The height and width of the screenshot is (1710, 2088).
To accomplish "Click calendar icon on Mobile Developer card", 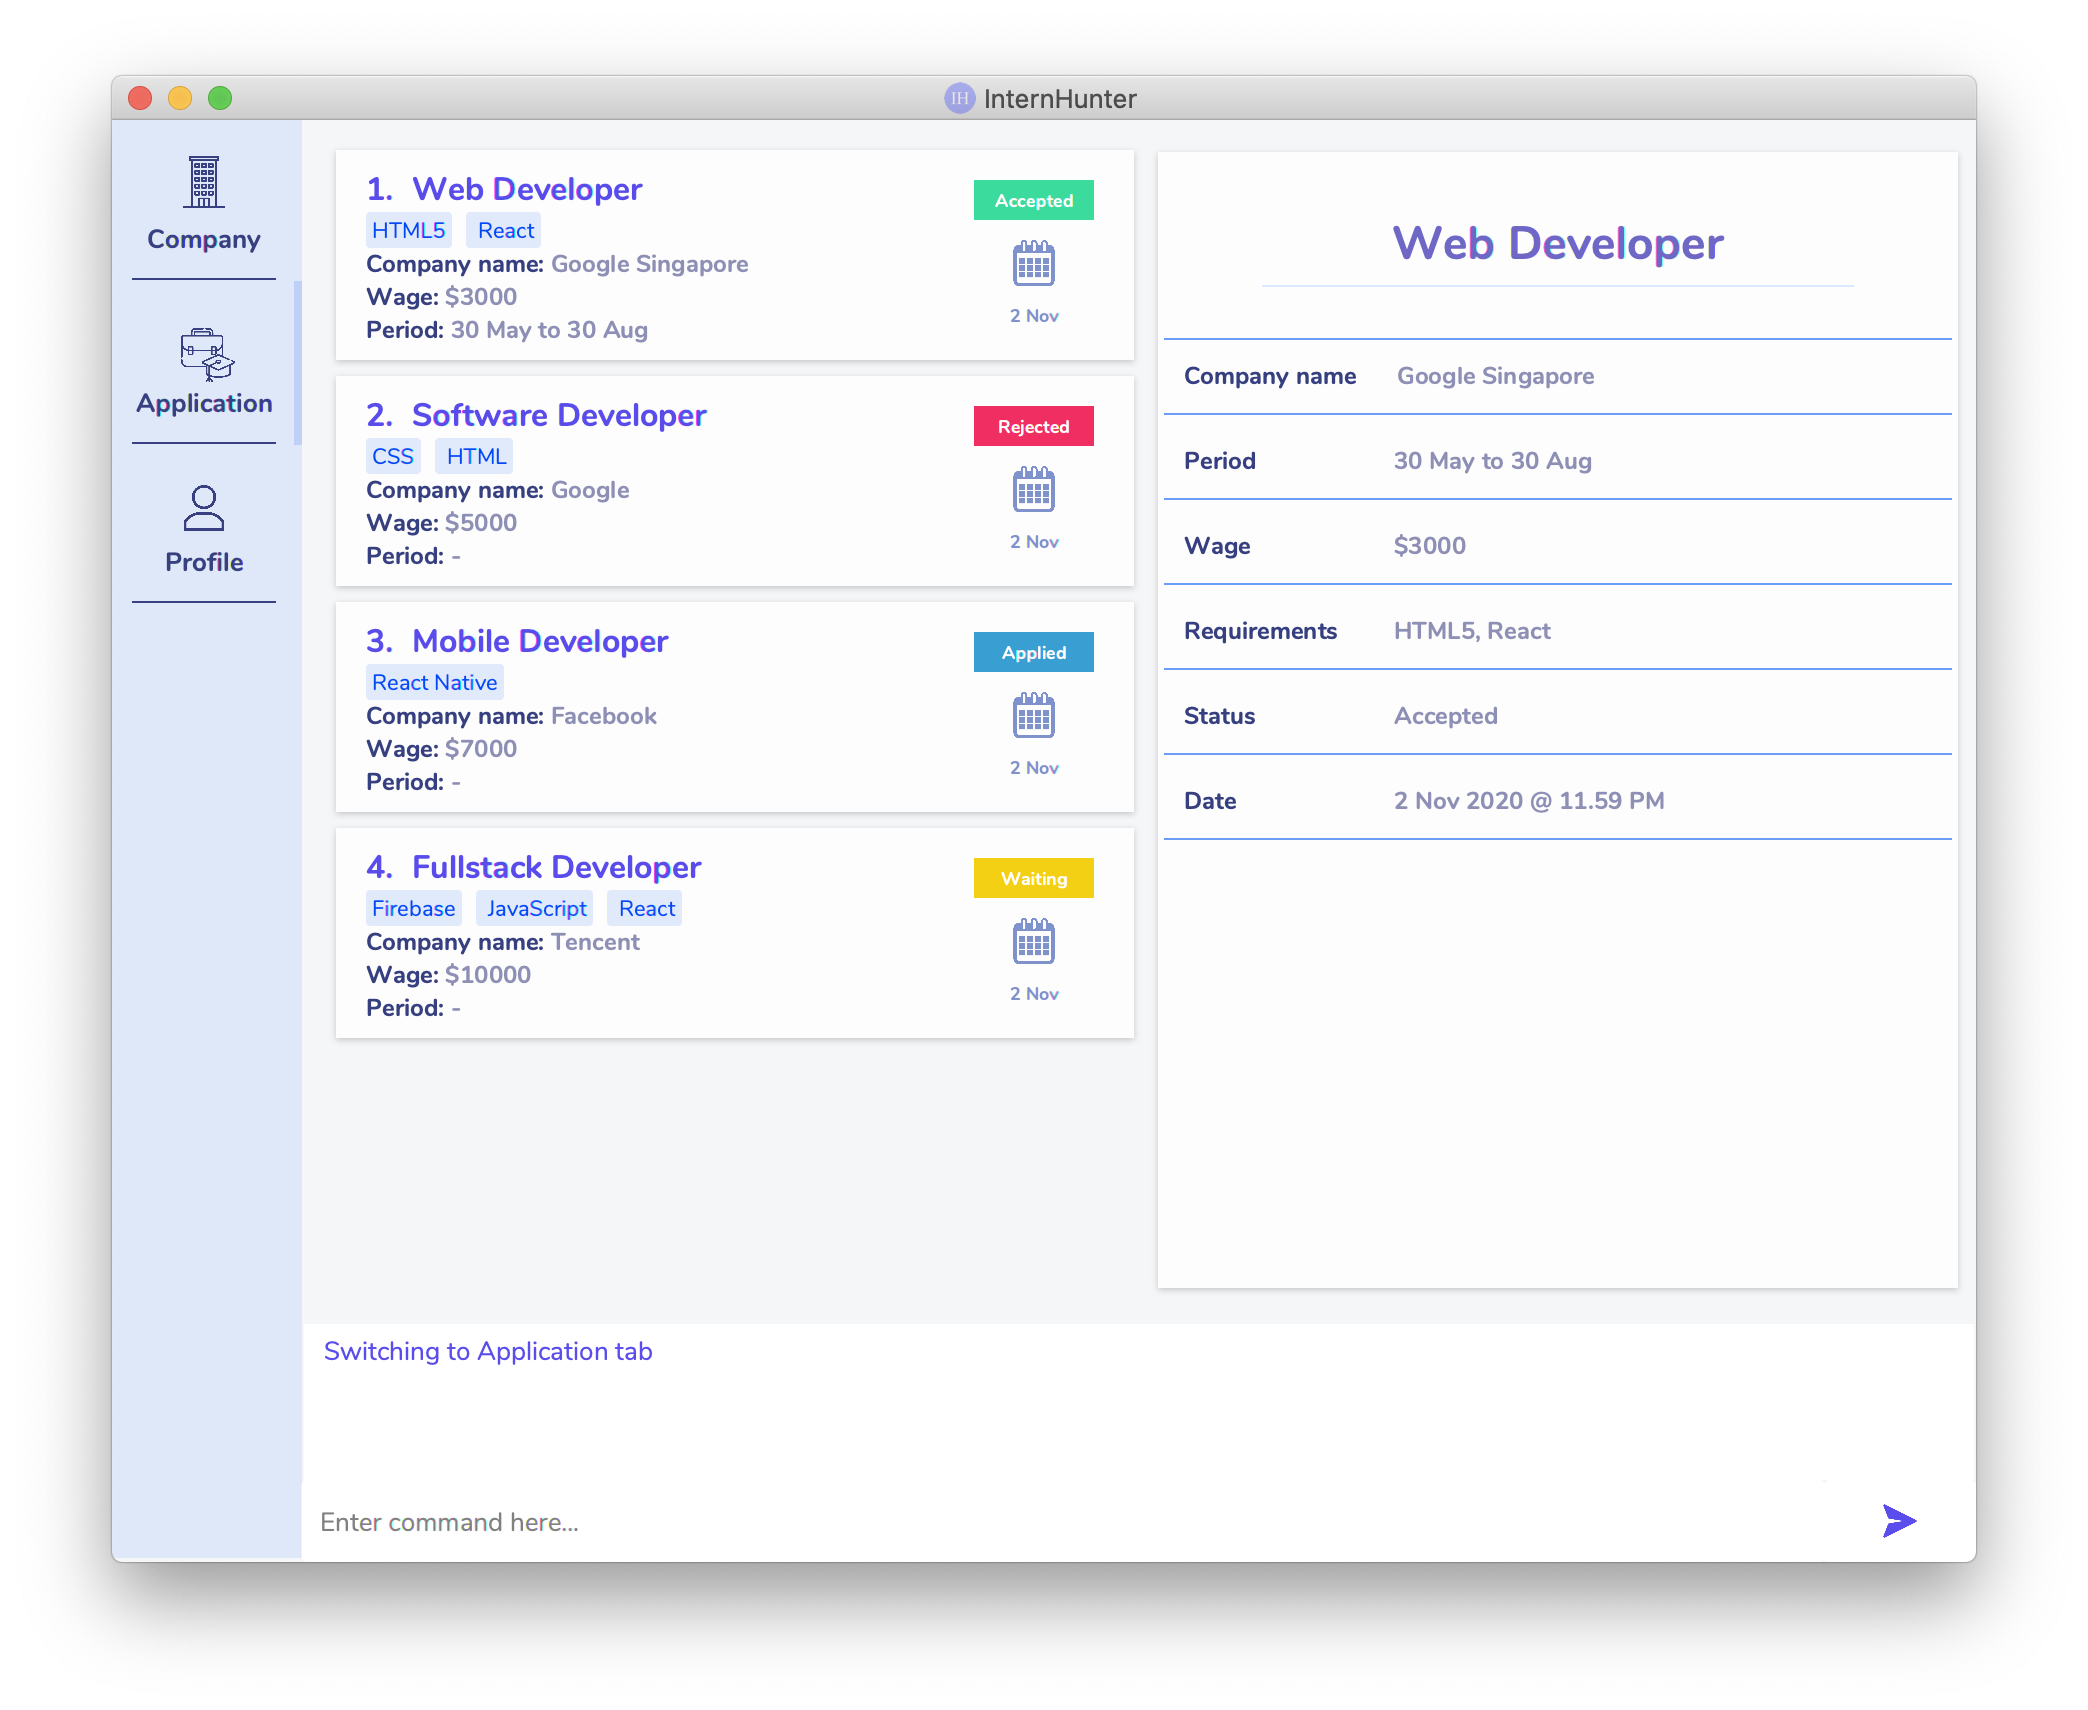I will [1034, 716].
